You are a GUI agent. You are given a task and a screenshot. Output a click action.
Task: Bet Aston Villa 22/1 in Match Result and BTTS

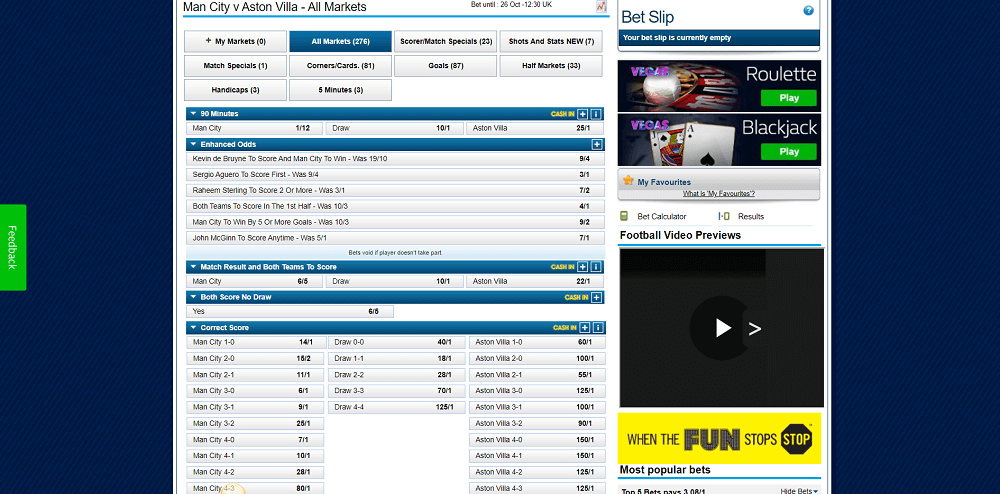pos(534,281)
